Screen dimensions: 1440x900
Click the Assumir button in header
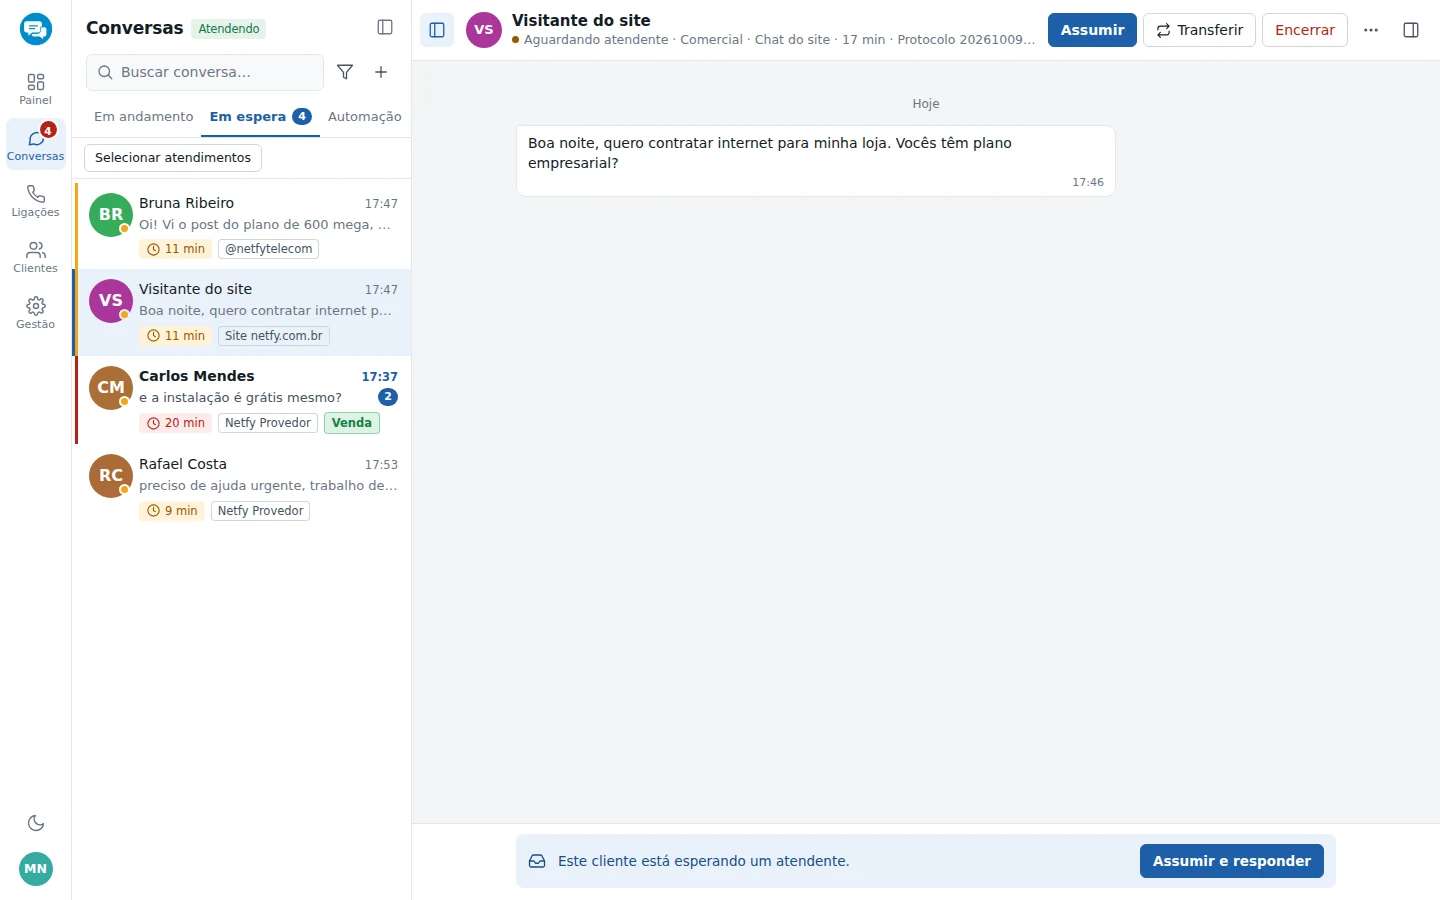(x=1092, y=30)
